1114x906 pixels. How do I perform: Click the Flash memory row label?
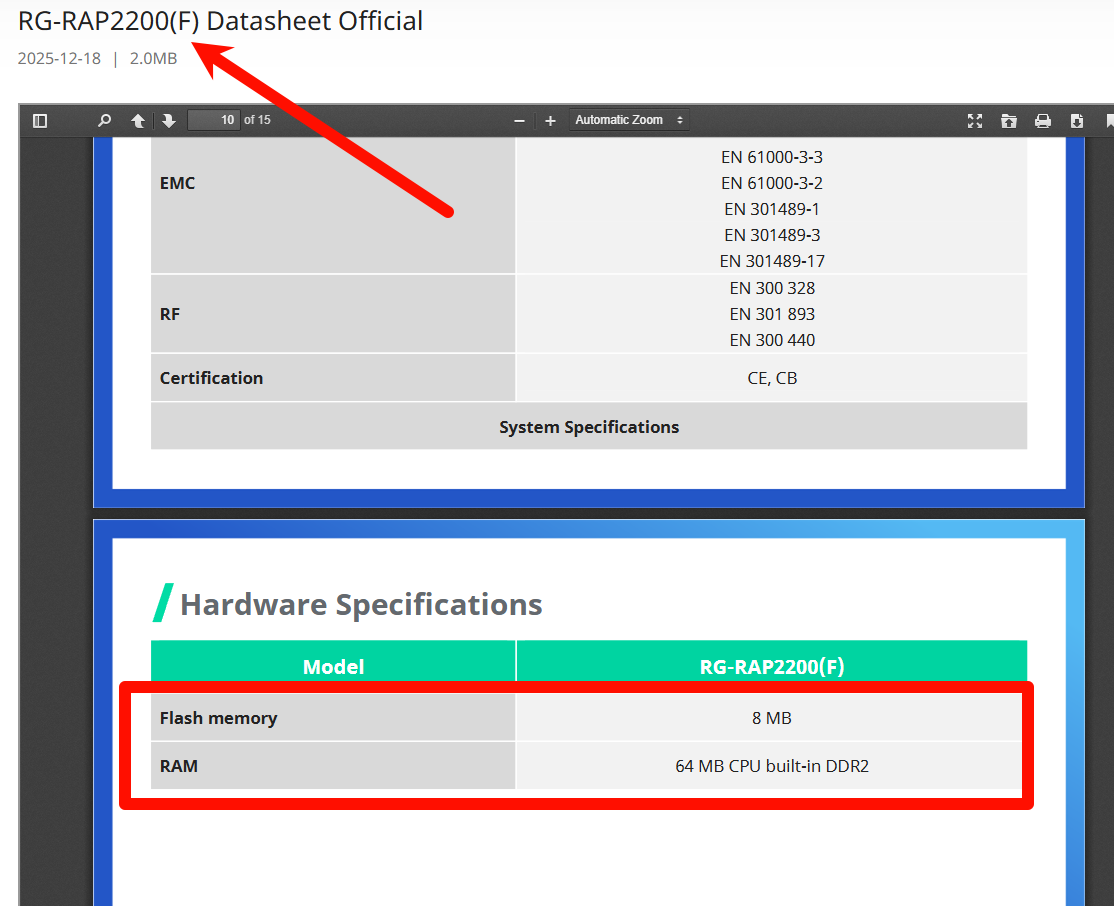[218, 718]
